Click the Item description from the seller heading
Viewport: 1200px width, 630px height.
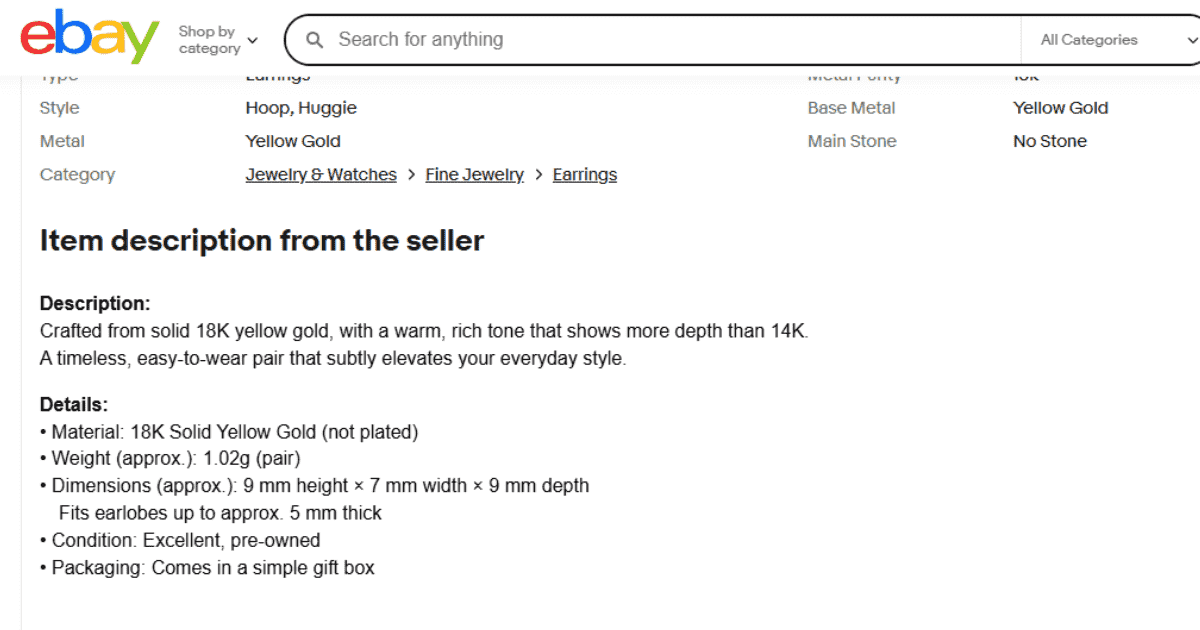coord(262,240)
